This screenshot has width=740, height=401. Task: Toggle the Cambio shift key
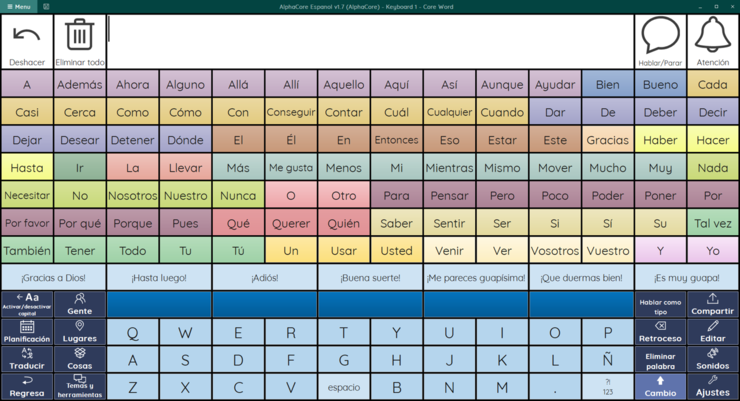coord(660,386)
